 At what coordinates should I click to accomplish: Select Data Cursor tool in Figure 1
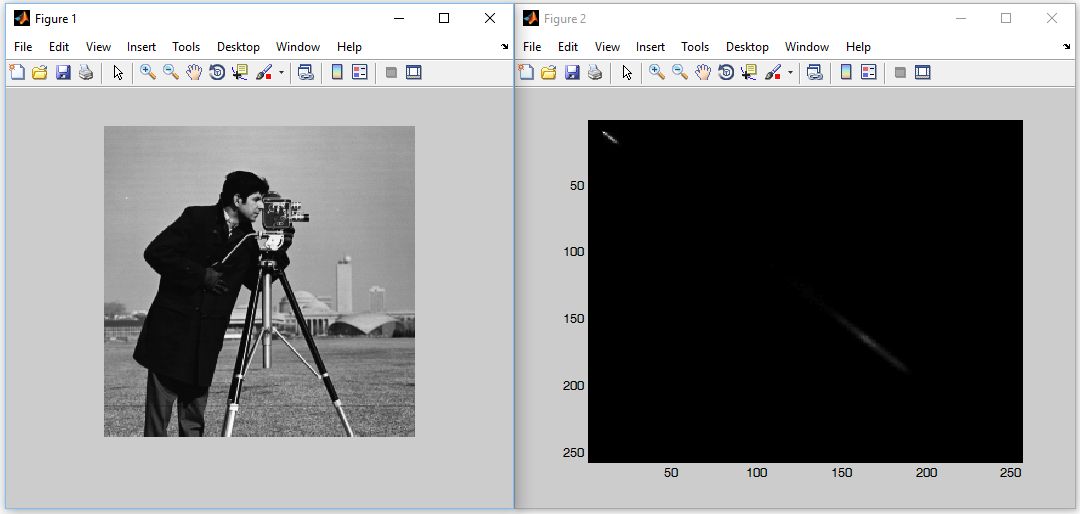point(240,72)
